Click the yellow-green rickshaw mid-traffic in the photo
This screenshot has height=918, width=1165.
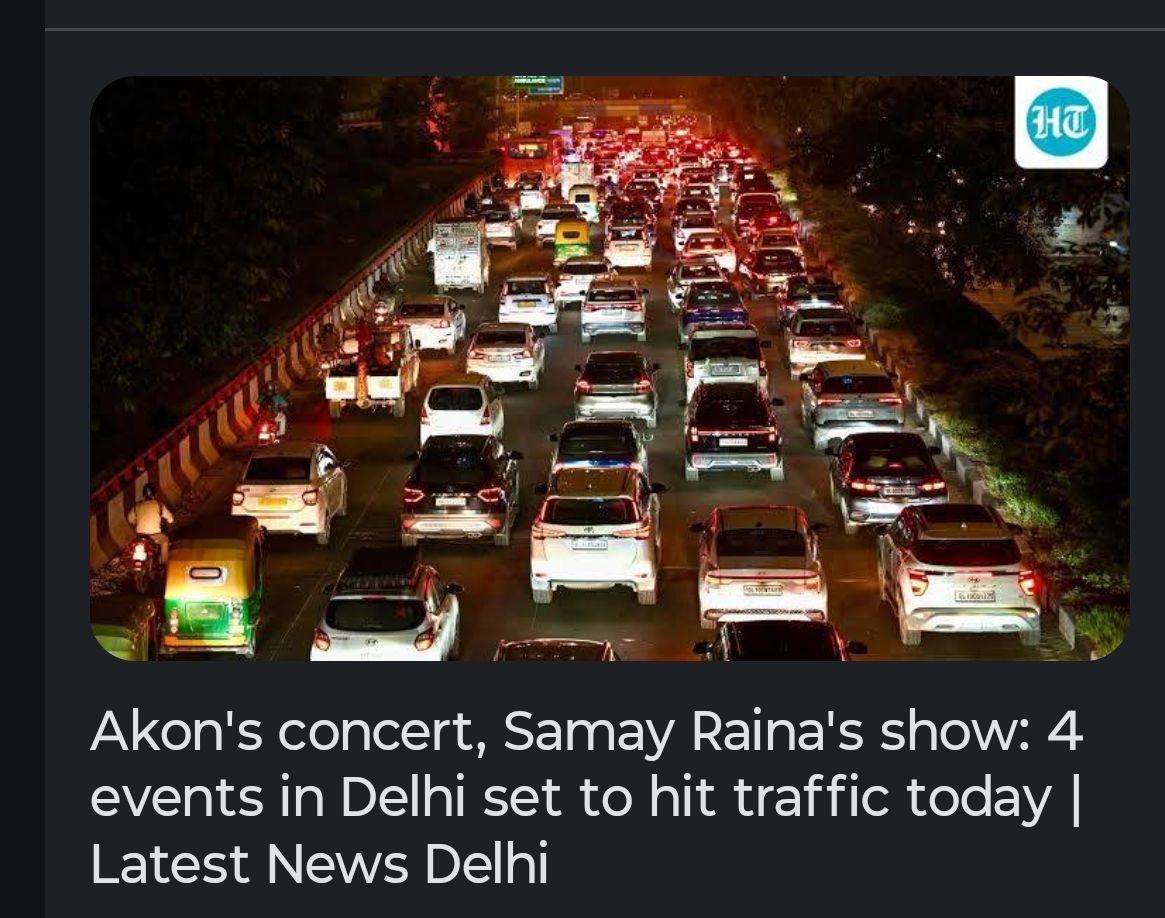[x=572, y=239]
